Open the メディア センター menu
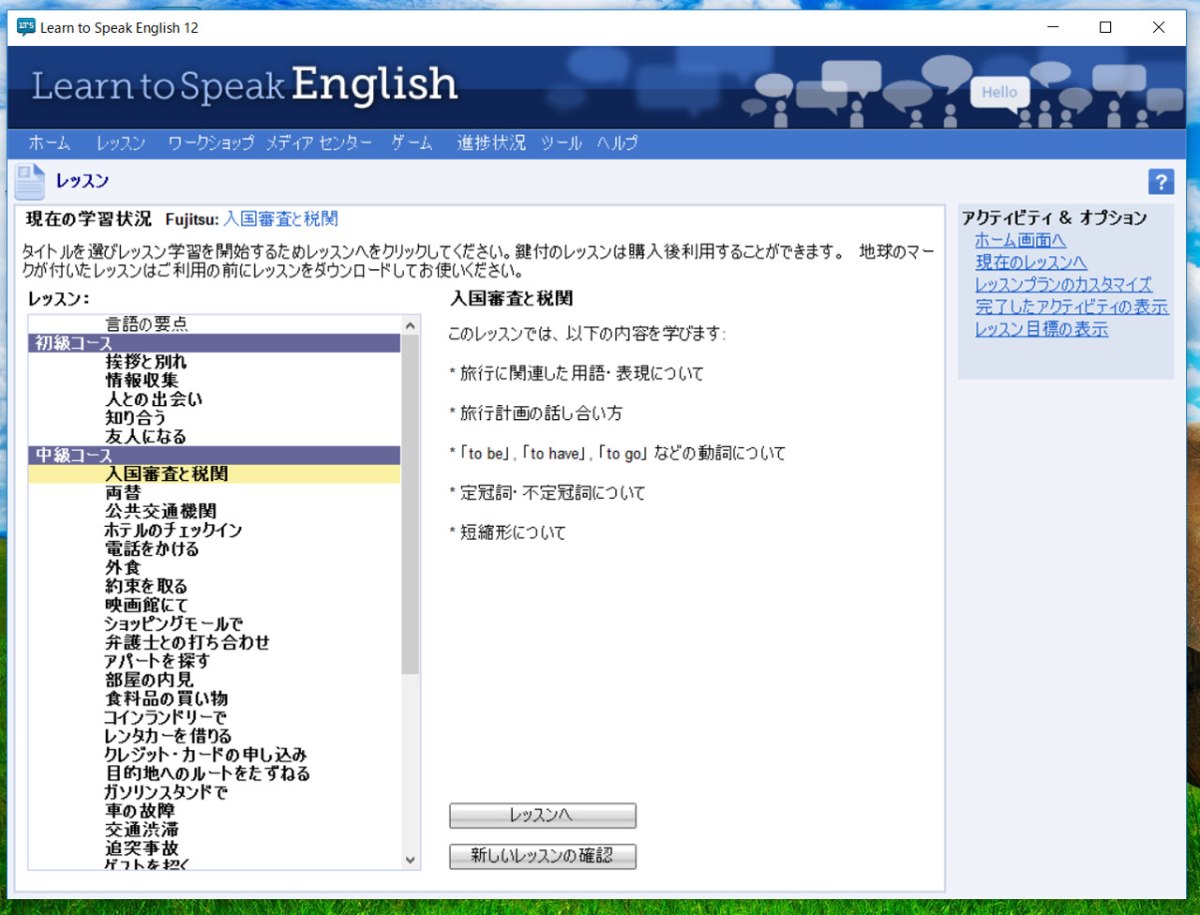This screenshot has height=915, width=1200. (319, 143)
